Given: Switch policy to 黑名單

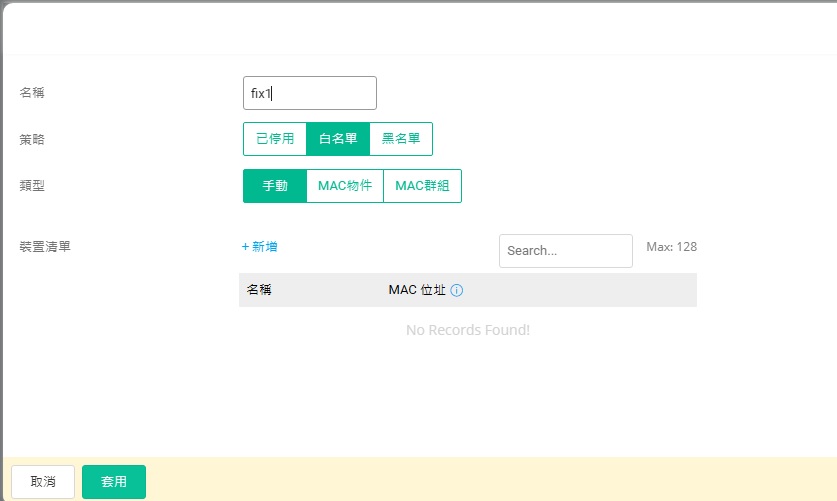Looking at the screenshot, I should [401, 139].
